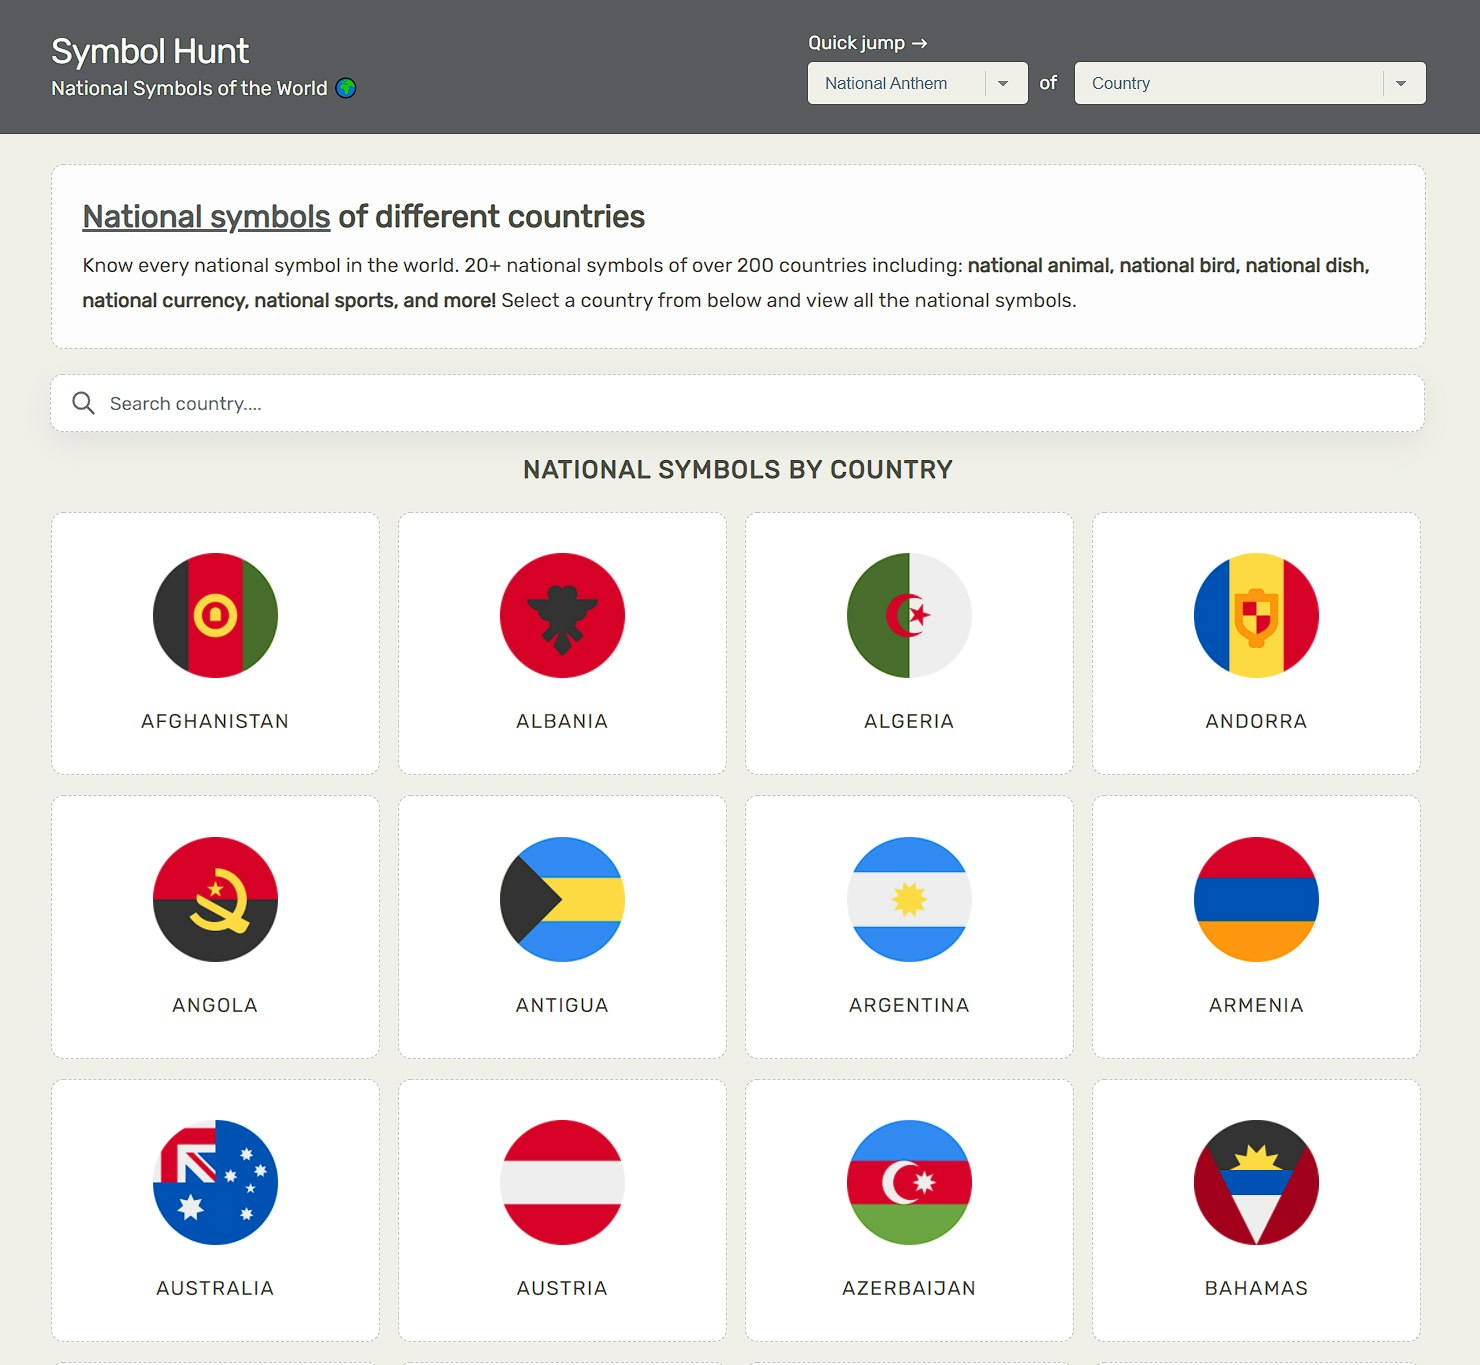
Task: Expand the Country selection dropdown
Action: pos(1249,83)
